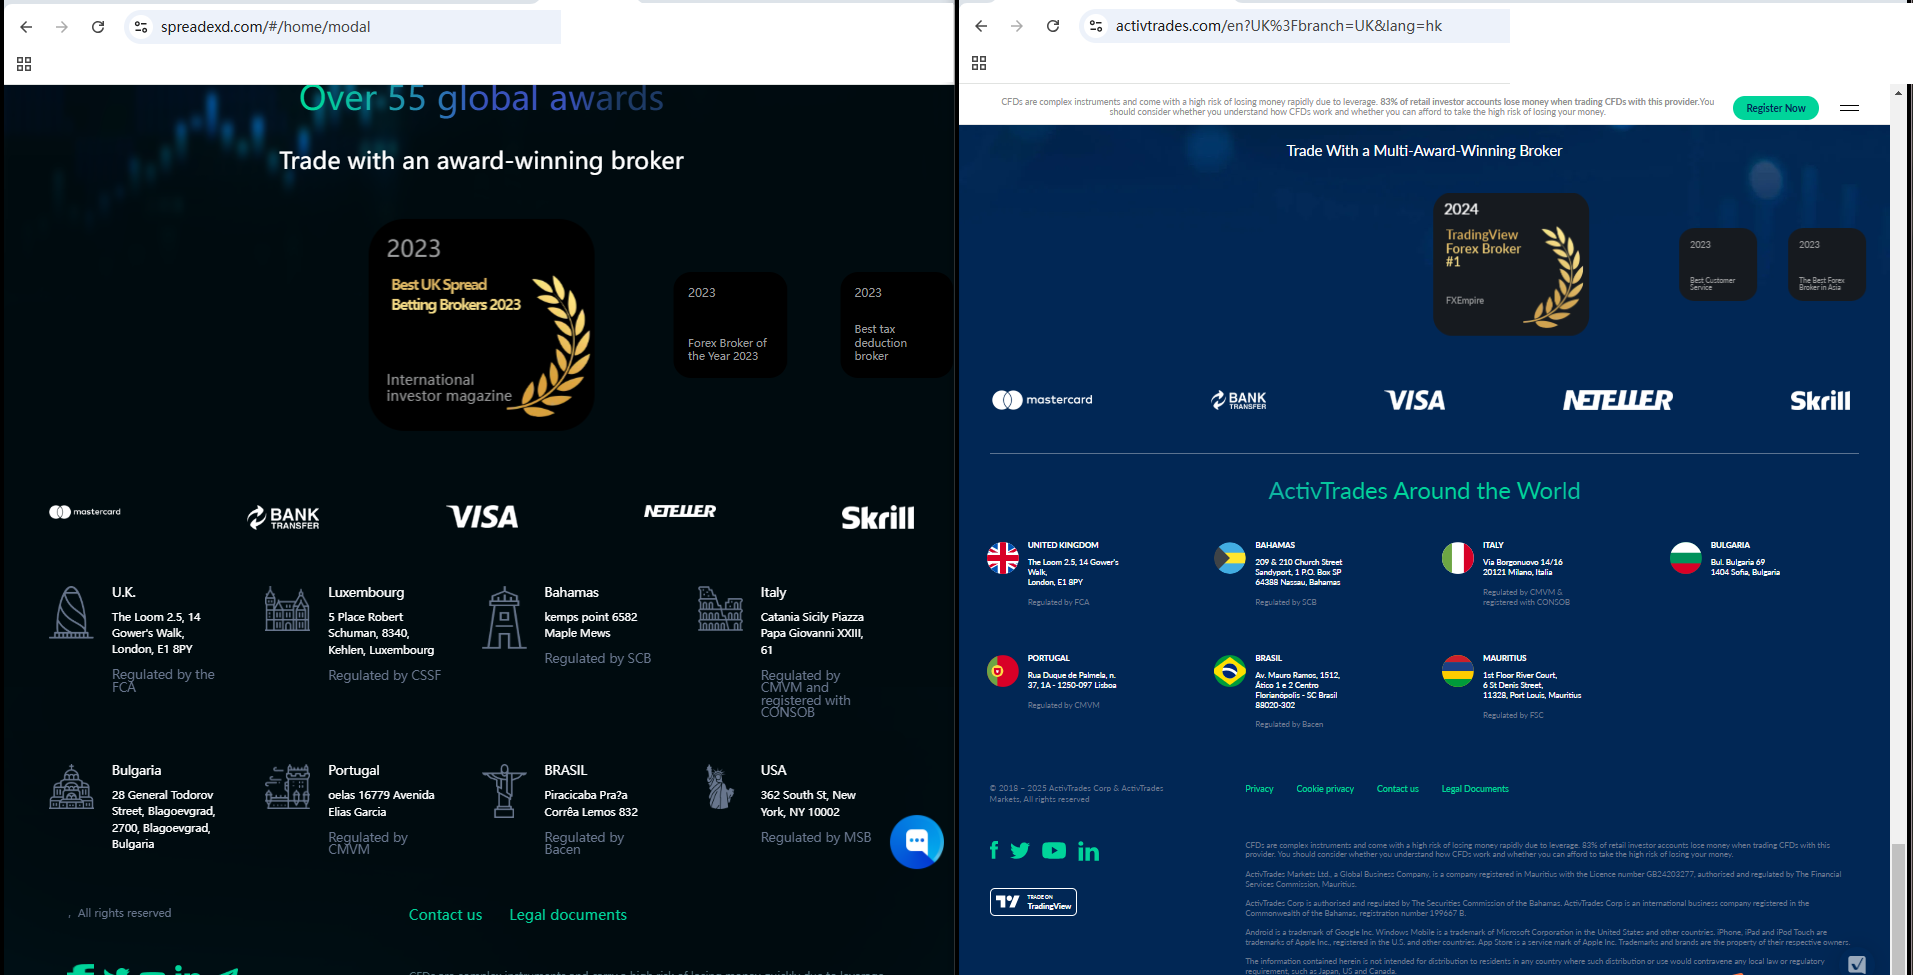Screen dimensions: 1913x975
Task: Open Contact us link on ActivTrades
Action: pyautogui.click(x=1398, y=789)
